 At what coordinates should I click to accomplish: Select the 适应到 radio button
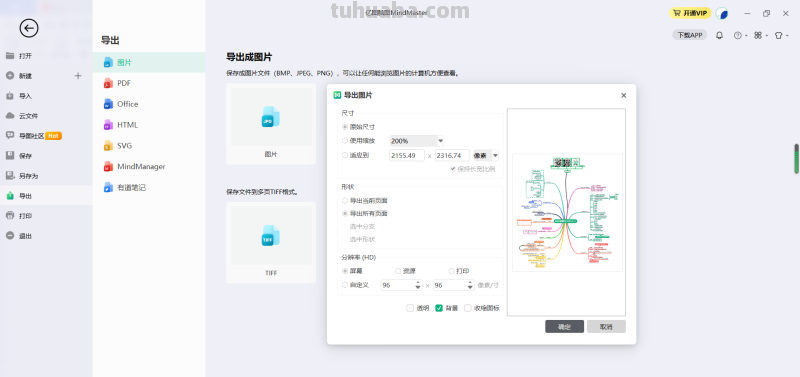pos(345,155)
